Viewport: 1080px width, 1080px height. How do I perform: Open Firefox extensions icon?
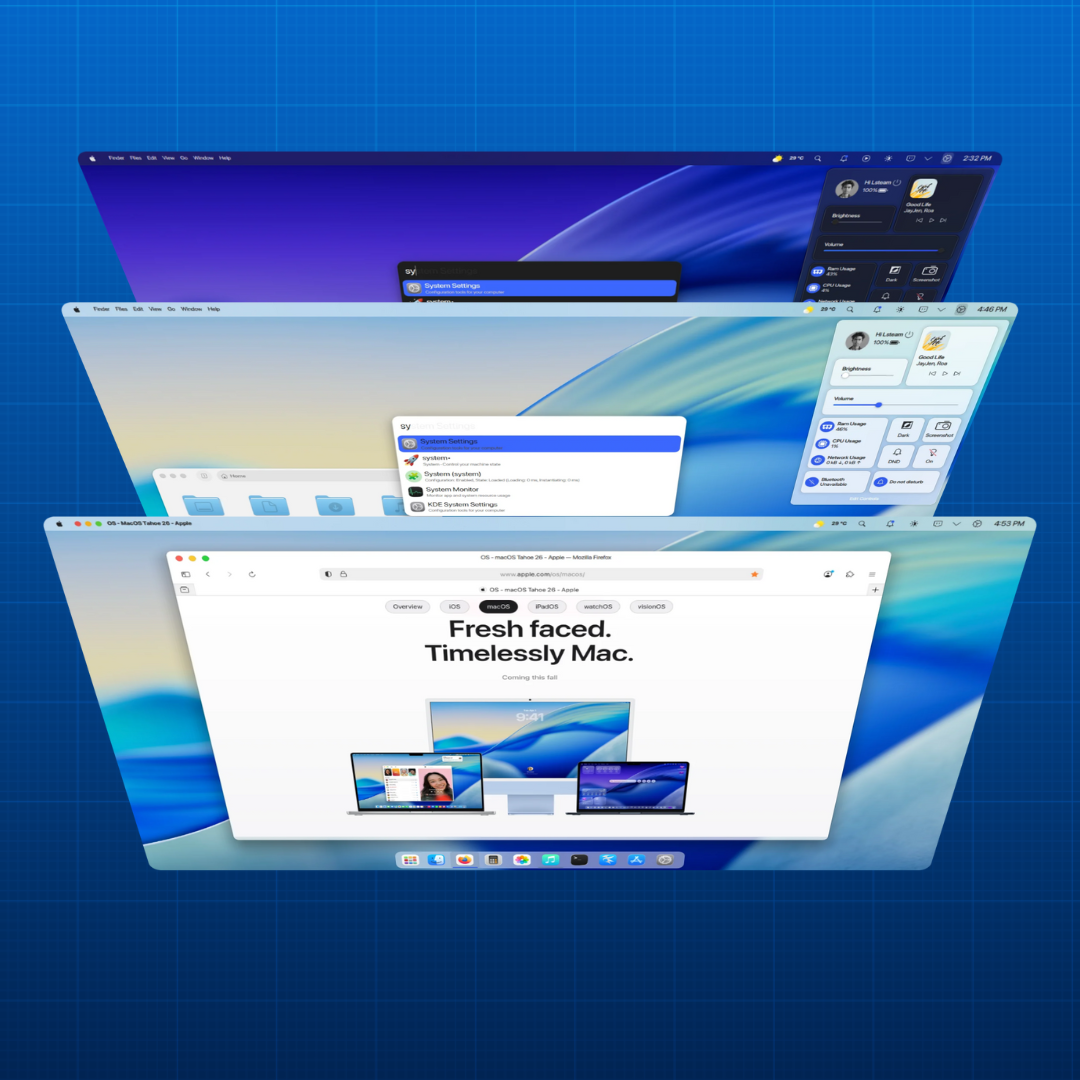pos(850,574)
